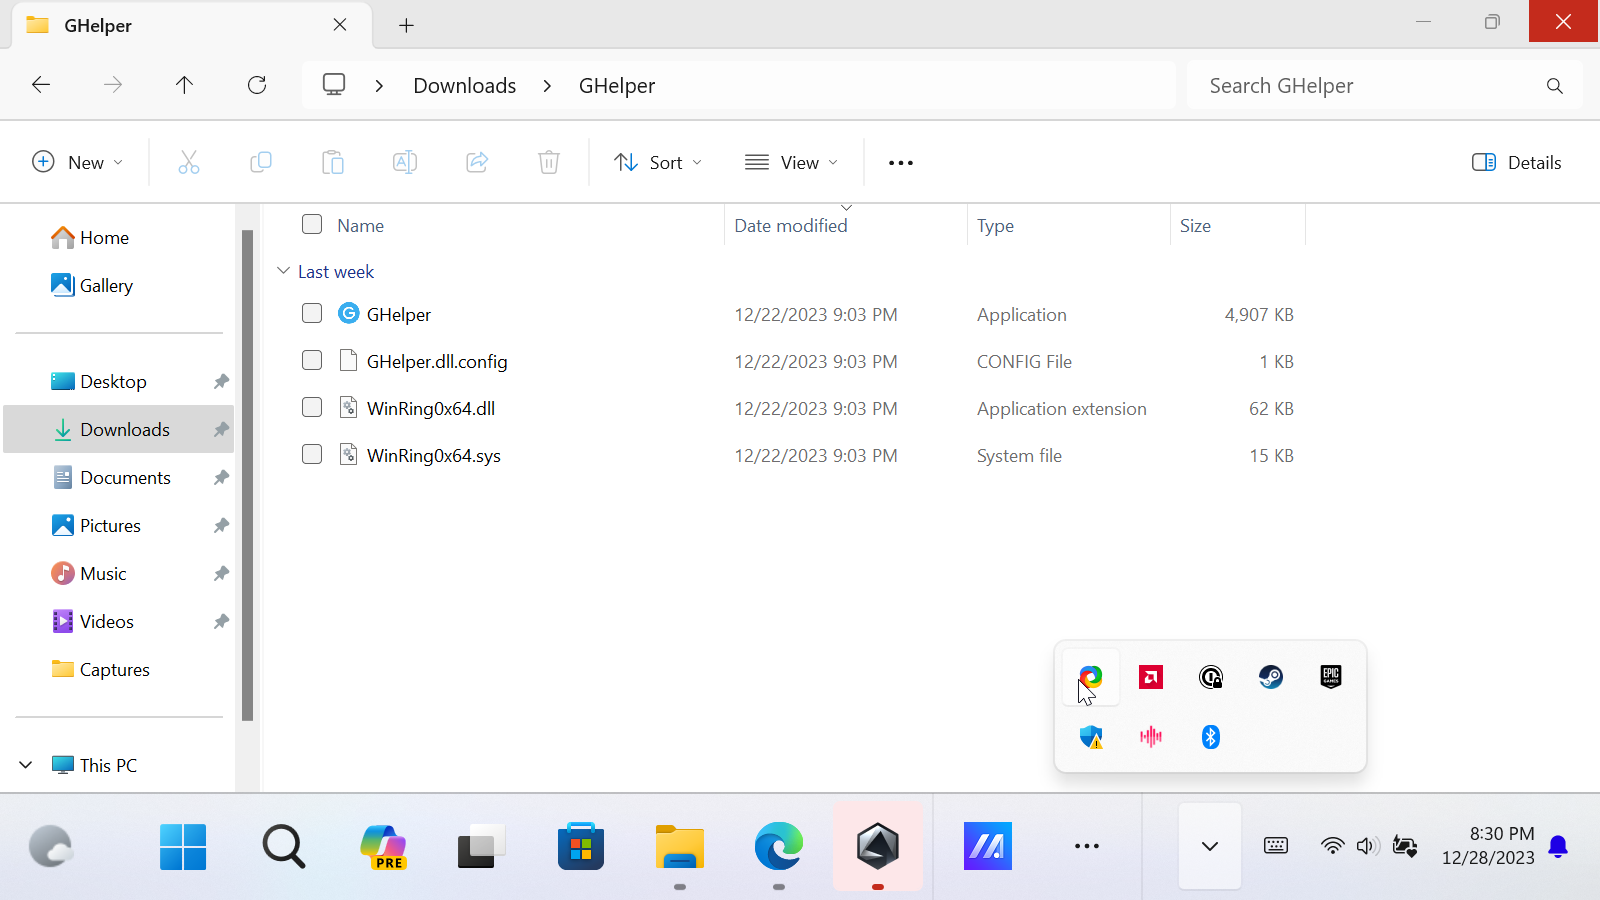1600x900 pixels.
Task: Open the Bluetooth tray icon
Action: pos(1211,737)
